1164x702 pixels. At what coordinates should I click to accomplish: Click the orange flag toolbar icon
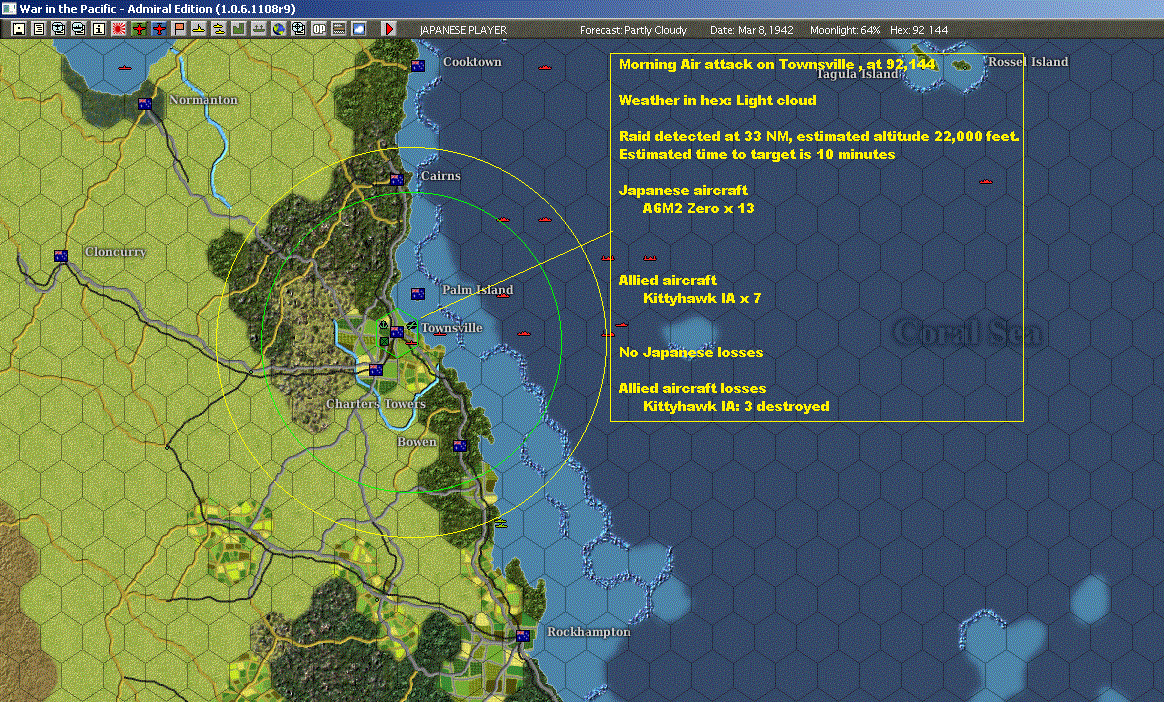click(179, 29)
